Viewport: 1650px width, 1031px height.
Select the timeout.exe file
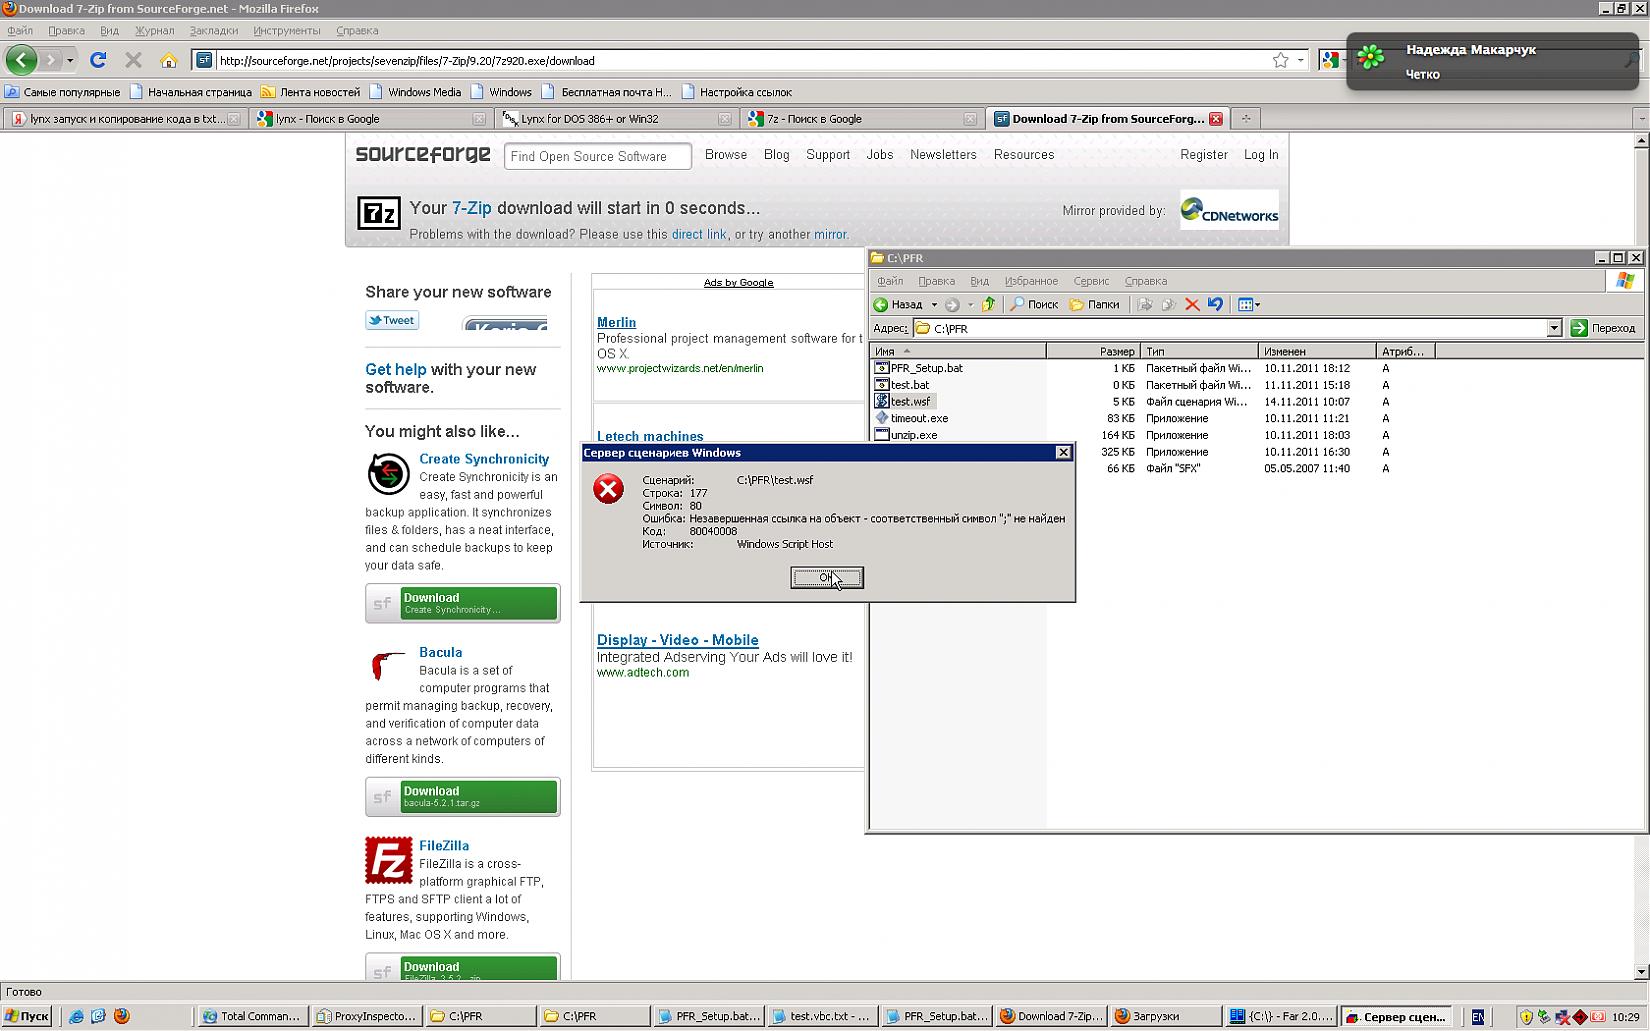tap(911, 418)
